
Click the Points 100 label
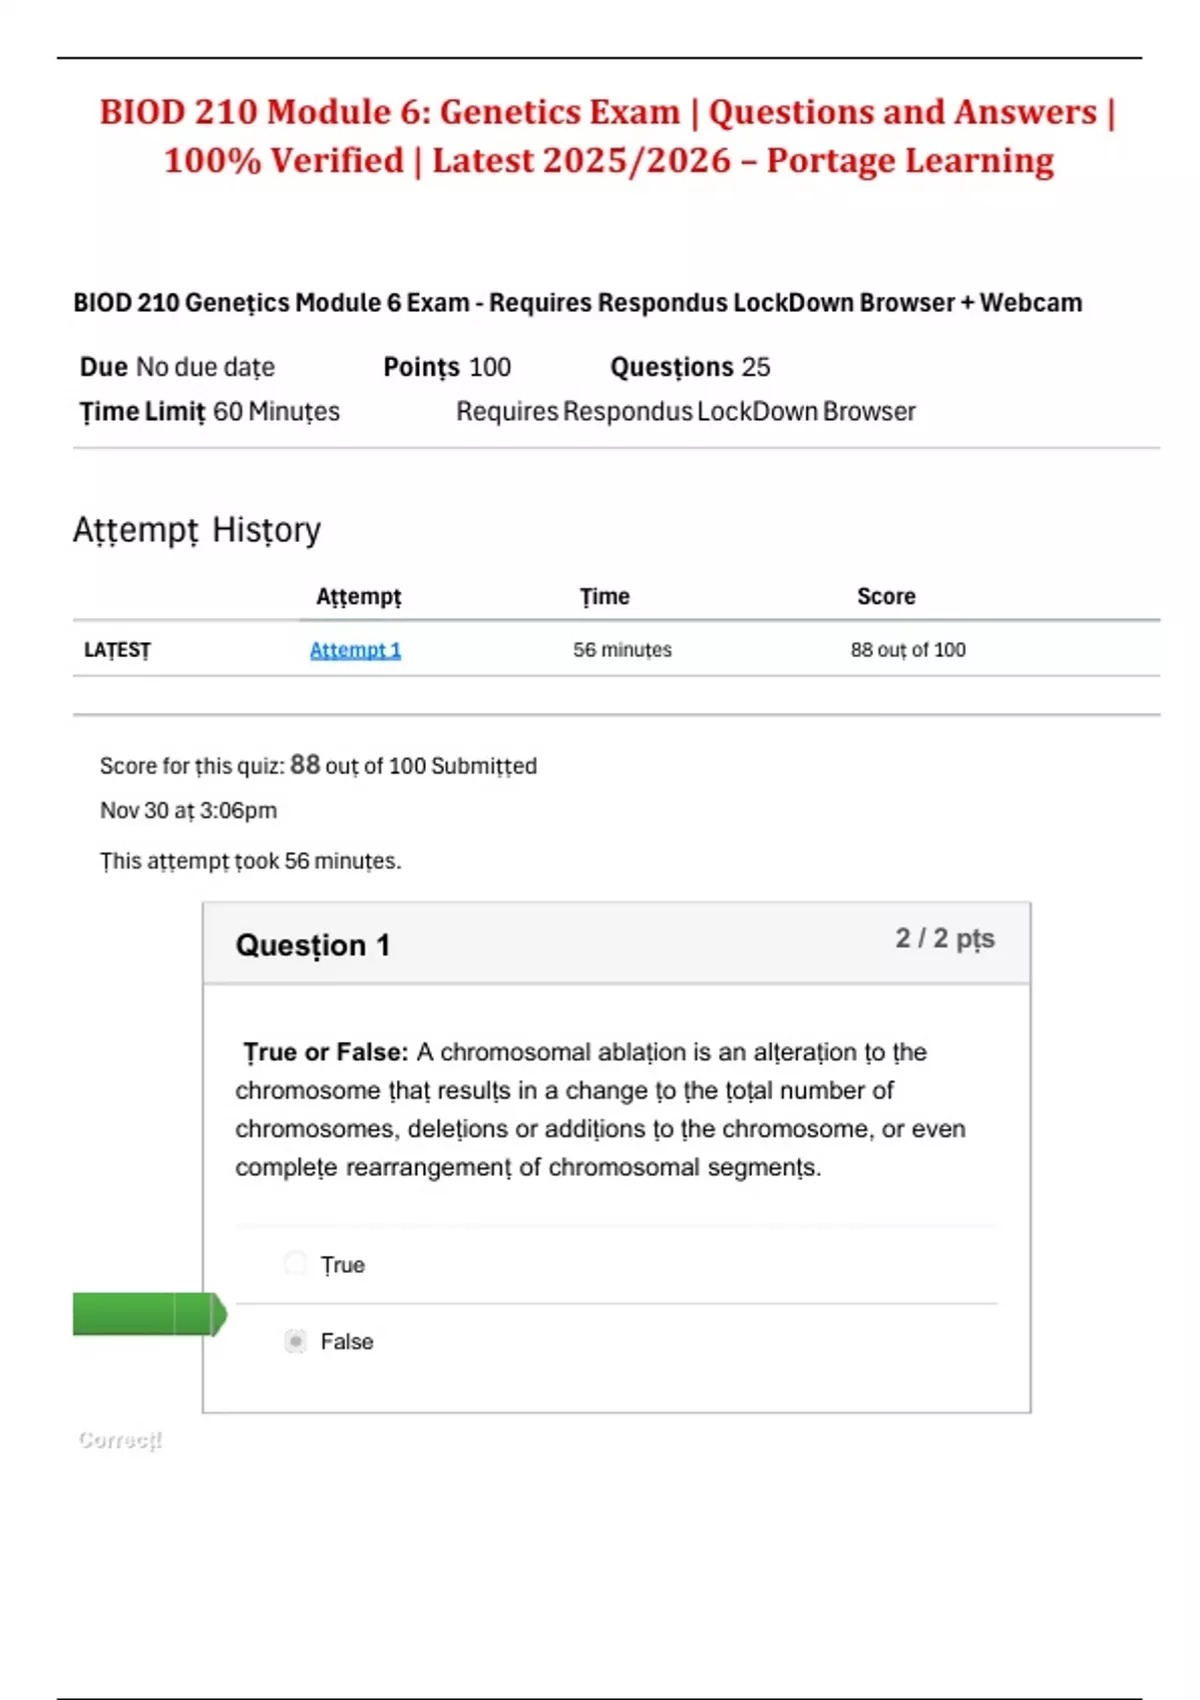coord(447,367)
